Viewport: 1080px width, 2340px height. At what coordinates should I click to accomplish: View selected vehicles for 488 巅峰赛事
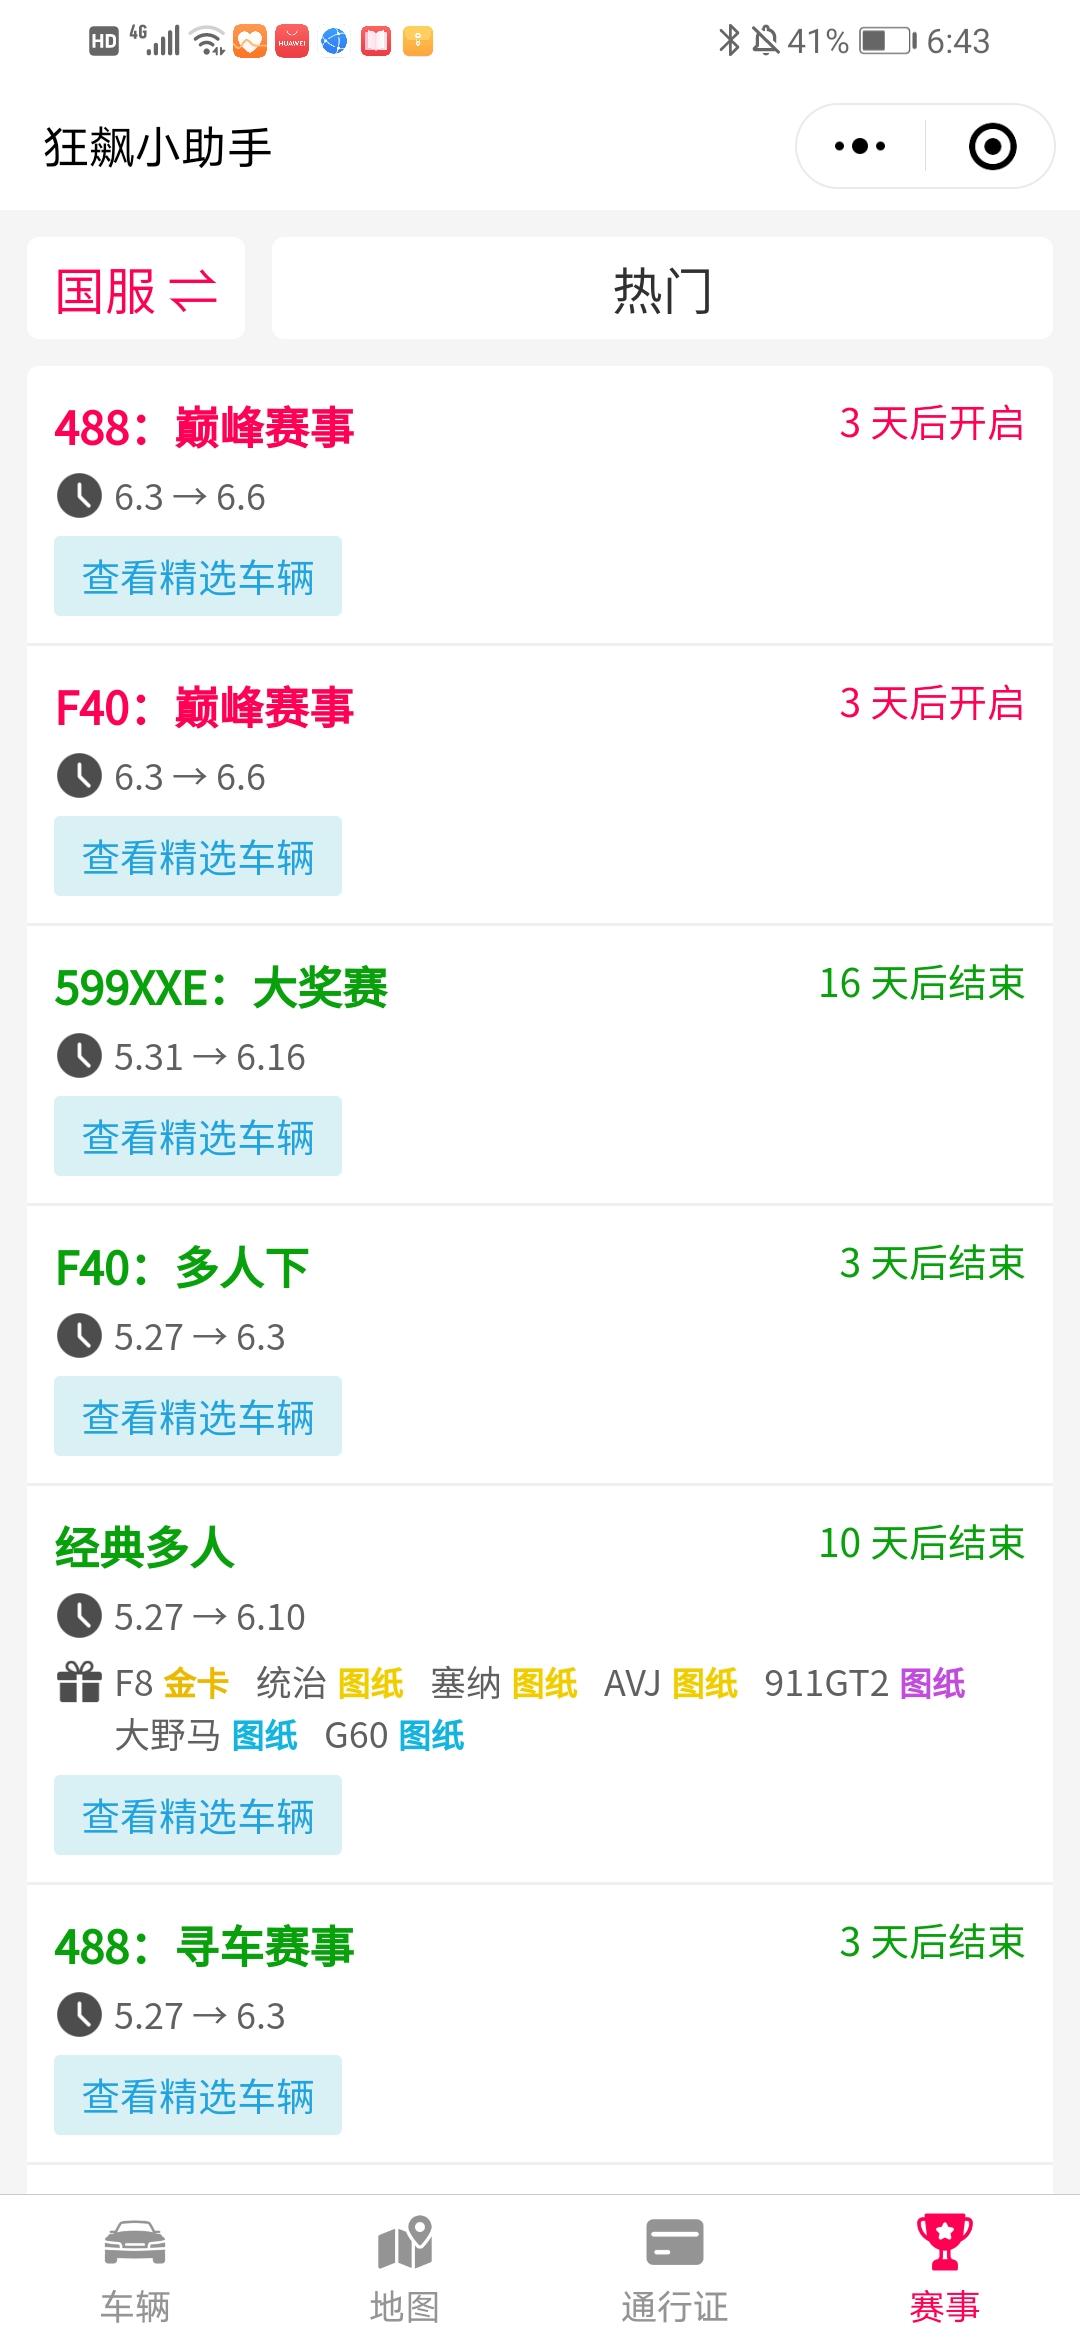coord(198,576)
